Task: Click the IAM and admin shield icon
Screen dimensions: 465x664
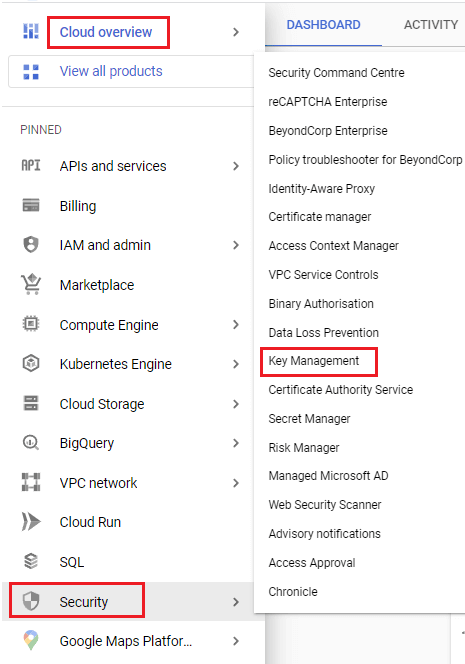Action: 31,245
